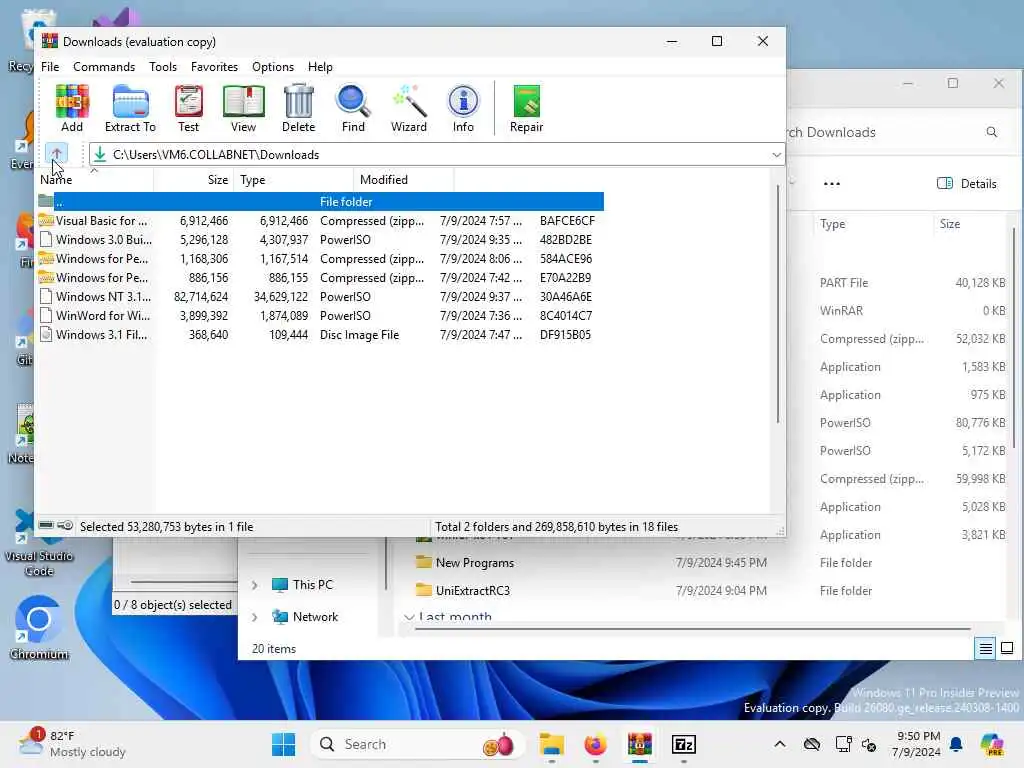Open the Find magnifier tool

[353, 108]
